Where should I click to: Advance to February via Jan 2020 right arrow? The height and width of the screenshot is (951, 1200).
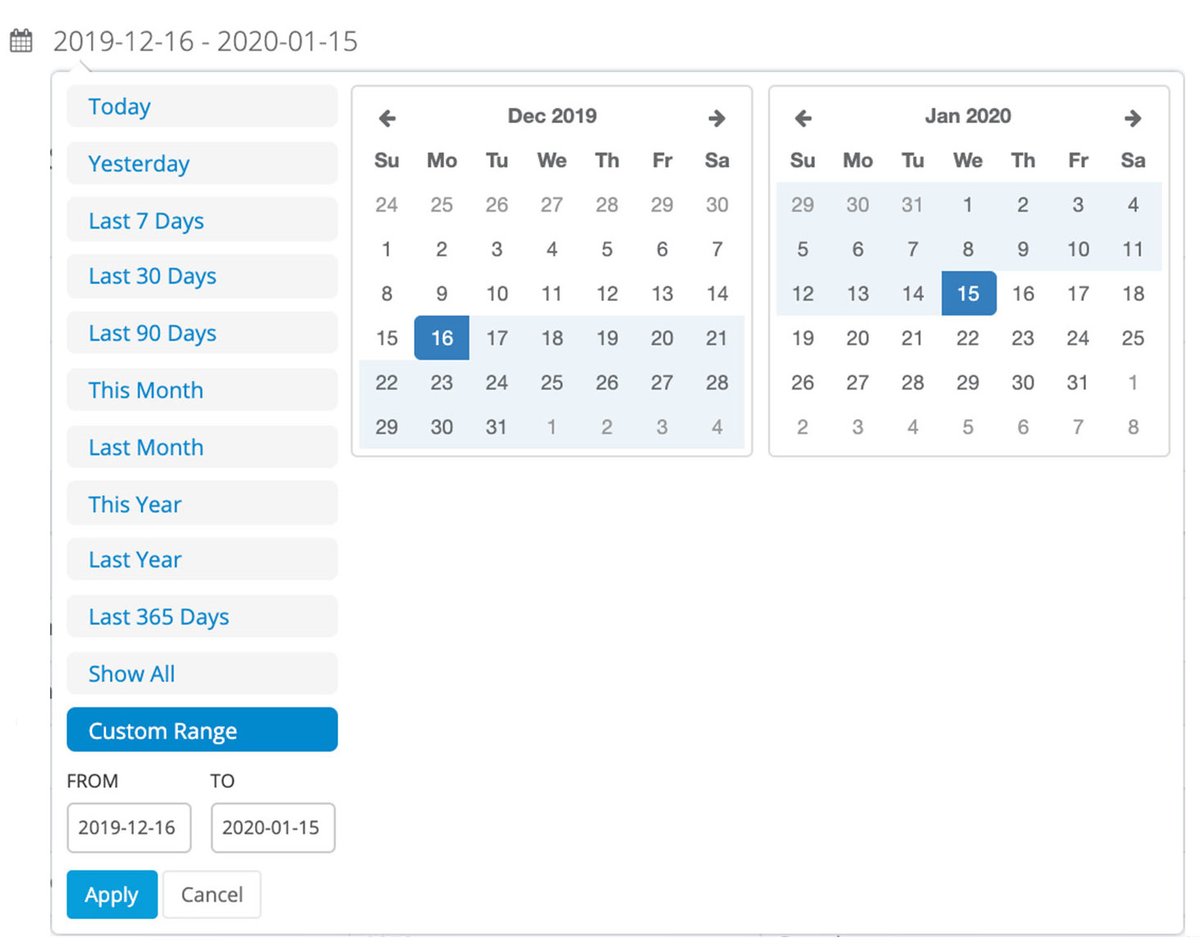click(x=1132, y=117)
